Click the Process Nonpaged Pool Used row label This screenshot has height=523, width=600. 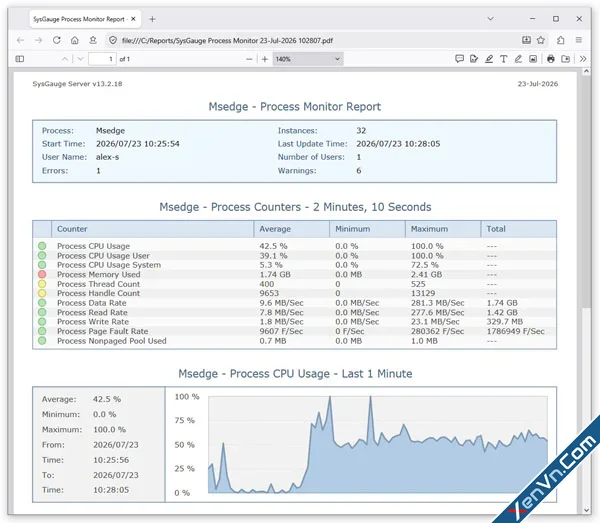(112, 341)
